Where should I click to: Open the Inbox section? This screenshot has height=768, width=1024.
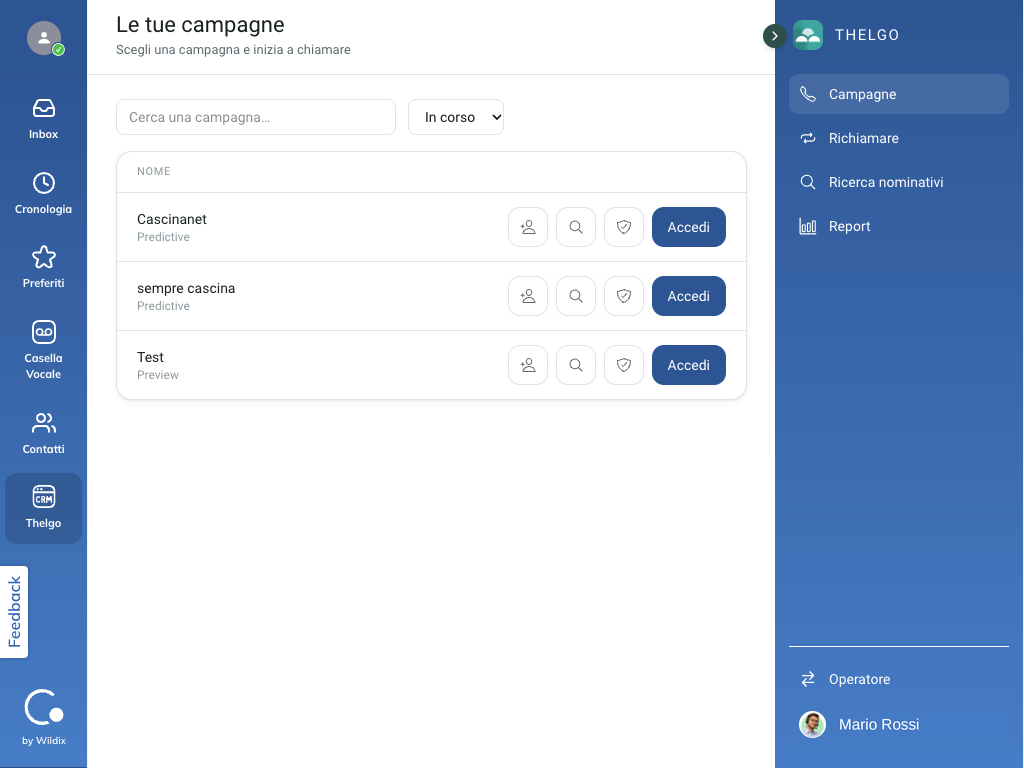pyautogui.click(x=43, y=119)
